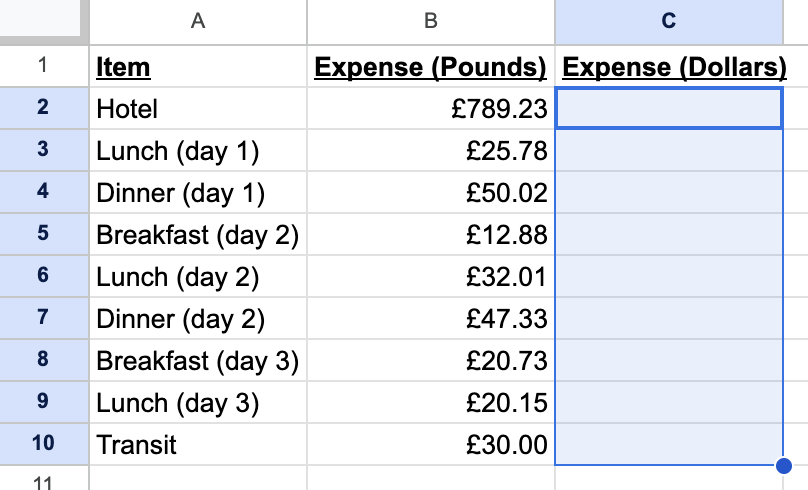Select column C header
Screen dimensions: 808x490
pyautogui.click(x=668, y=20)
